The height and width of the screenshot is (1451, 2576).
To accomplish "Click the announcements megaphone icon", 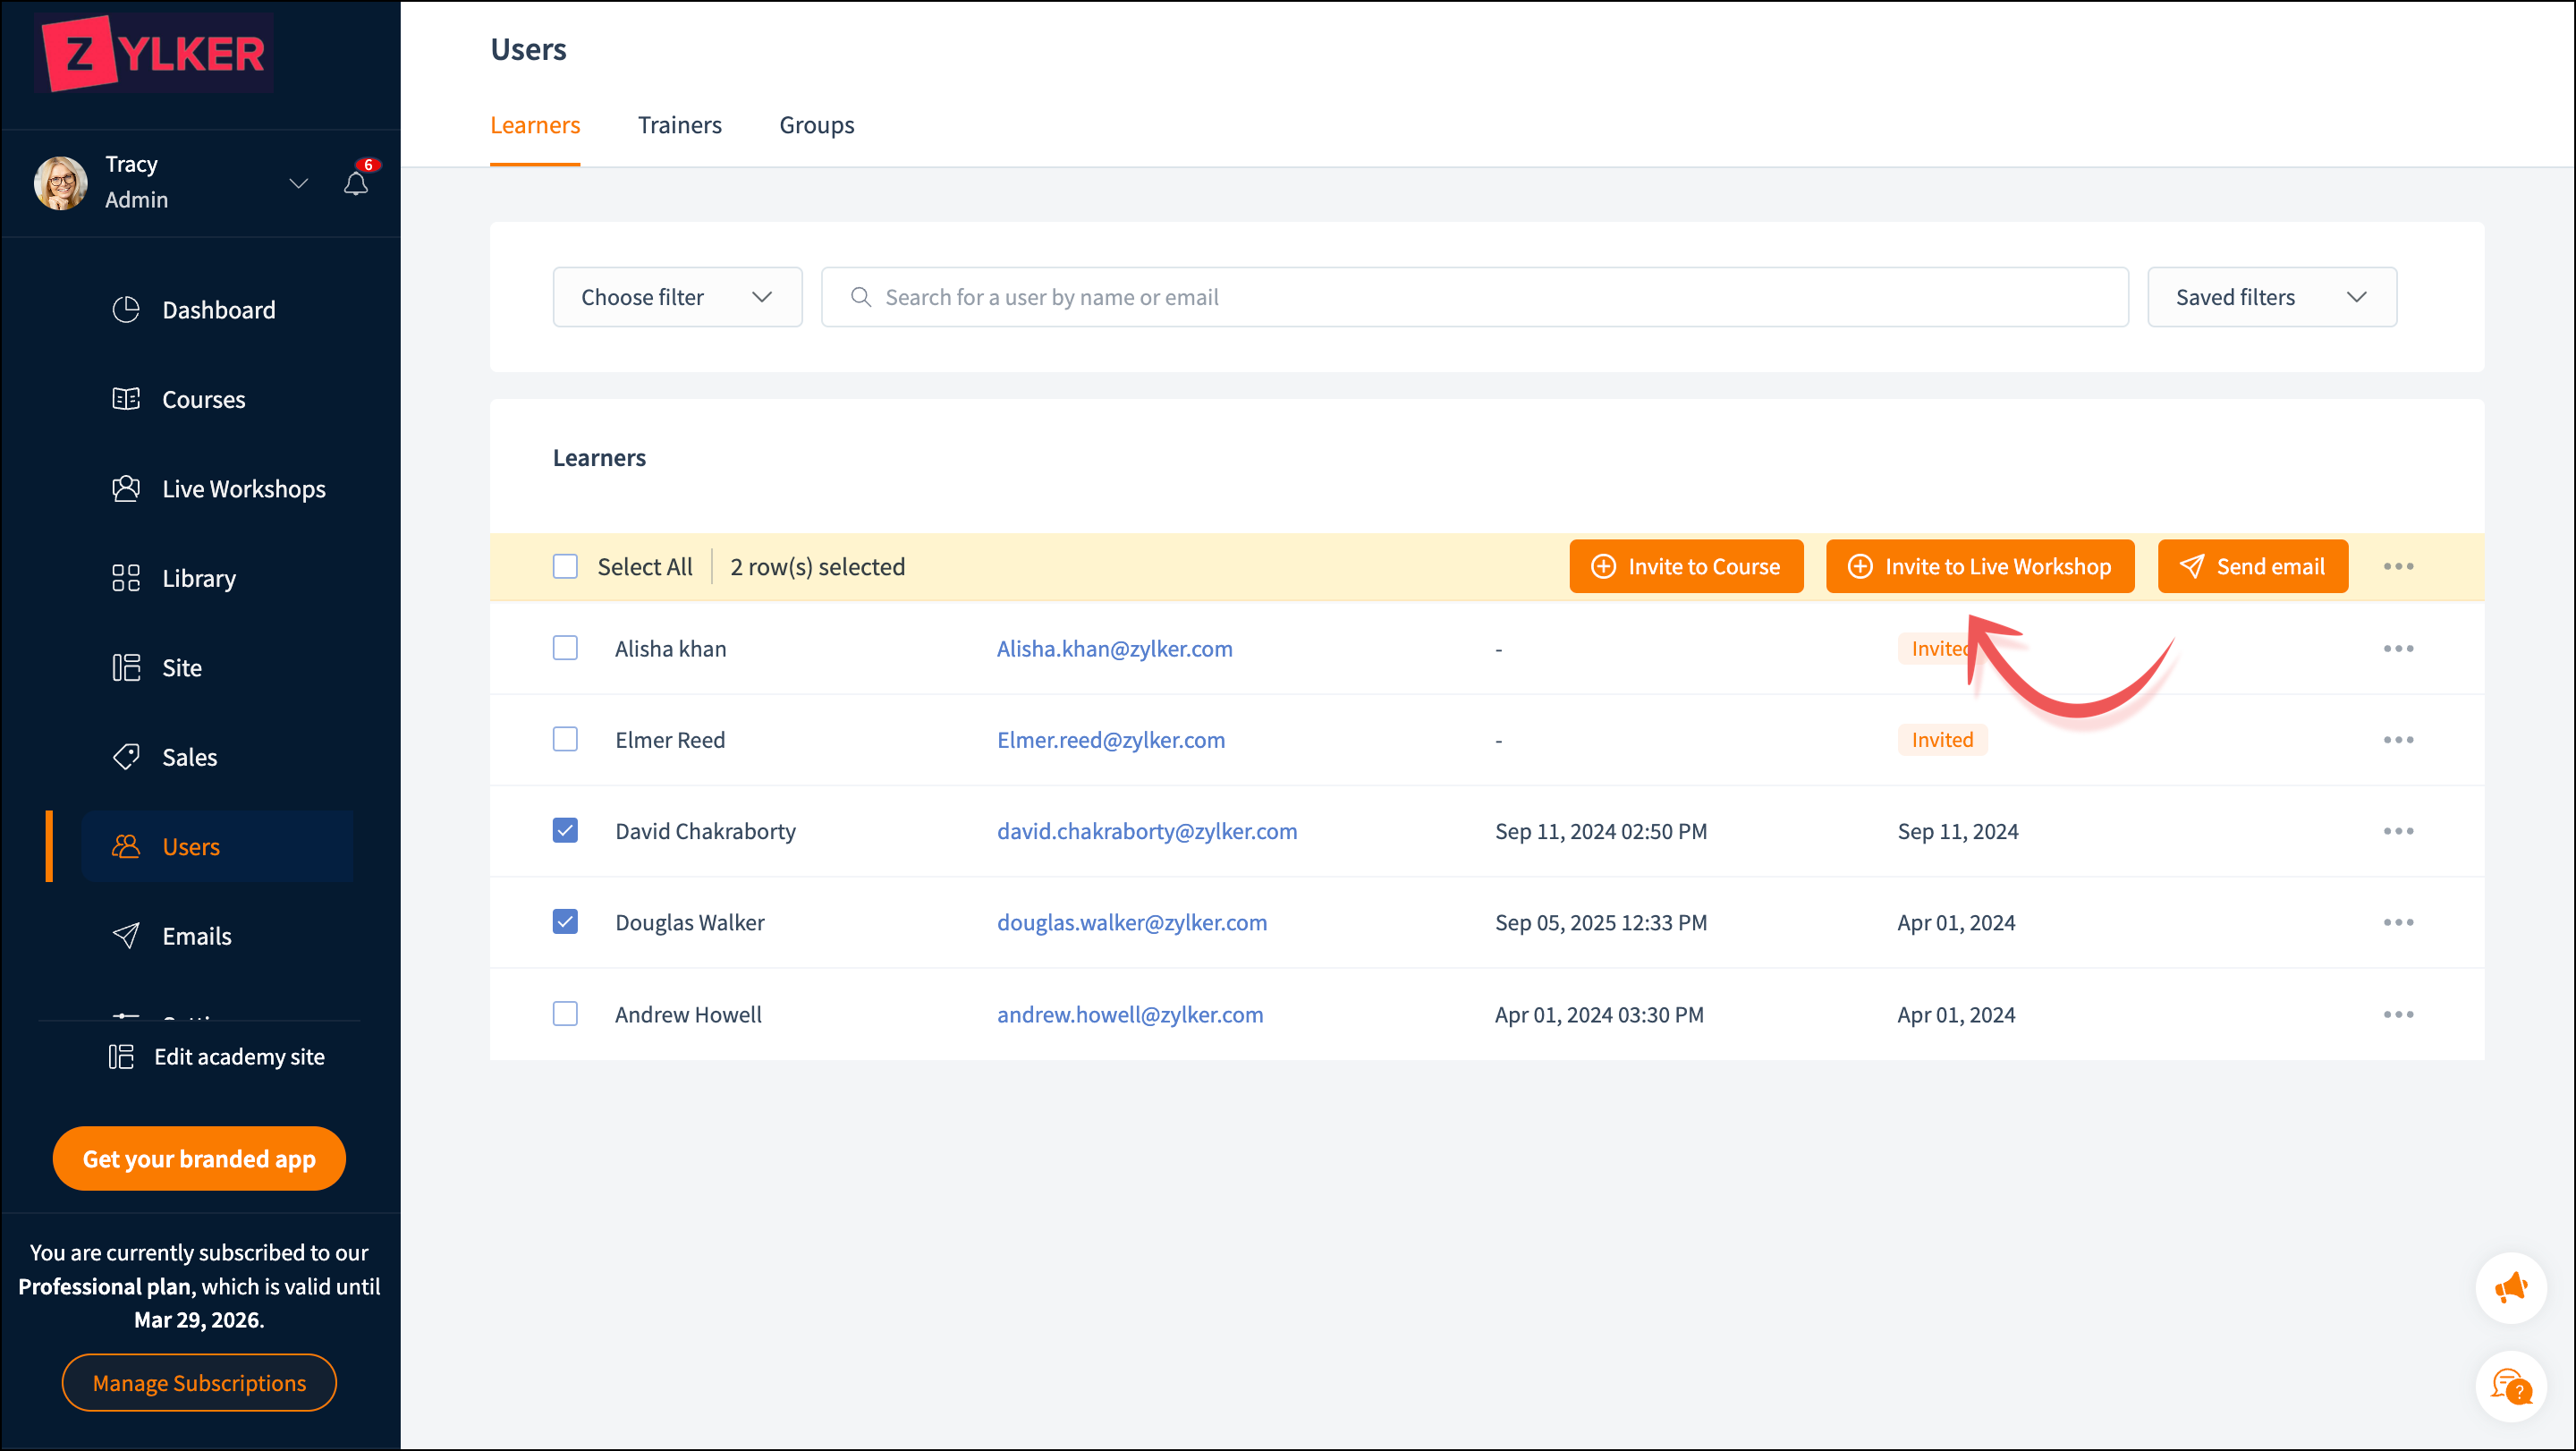I will 2510,1287.
